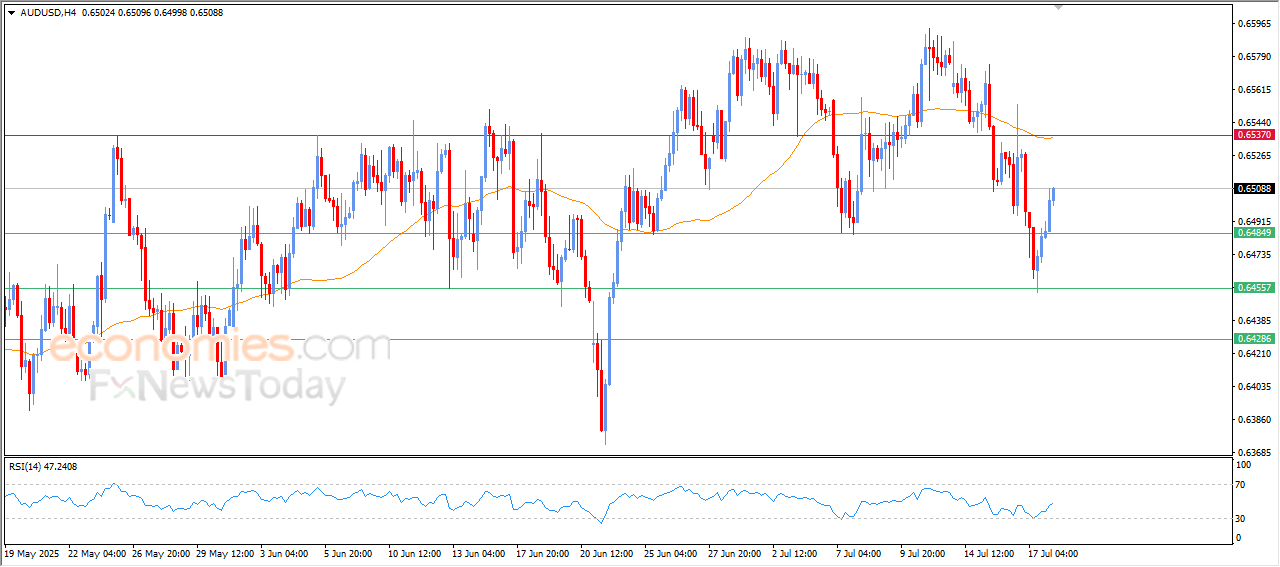Click the 0.64915 value on price axis
1280x567 pixels.
tap(1254, 221)
